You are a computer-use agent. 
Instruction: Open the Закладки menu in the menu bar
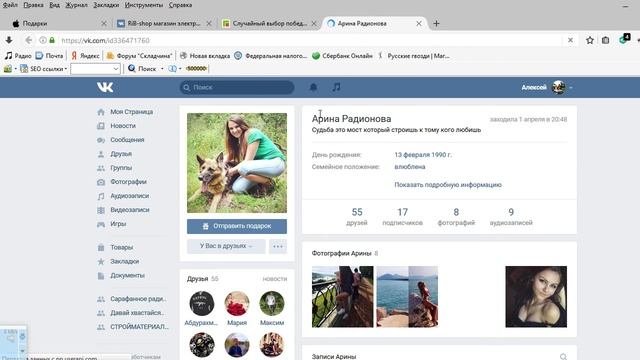(x=106, y=5)
